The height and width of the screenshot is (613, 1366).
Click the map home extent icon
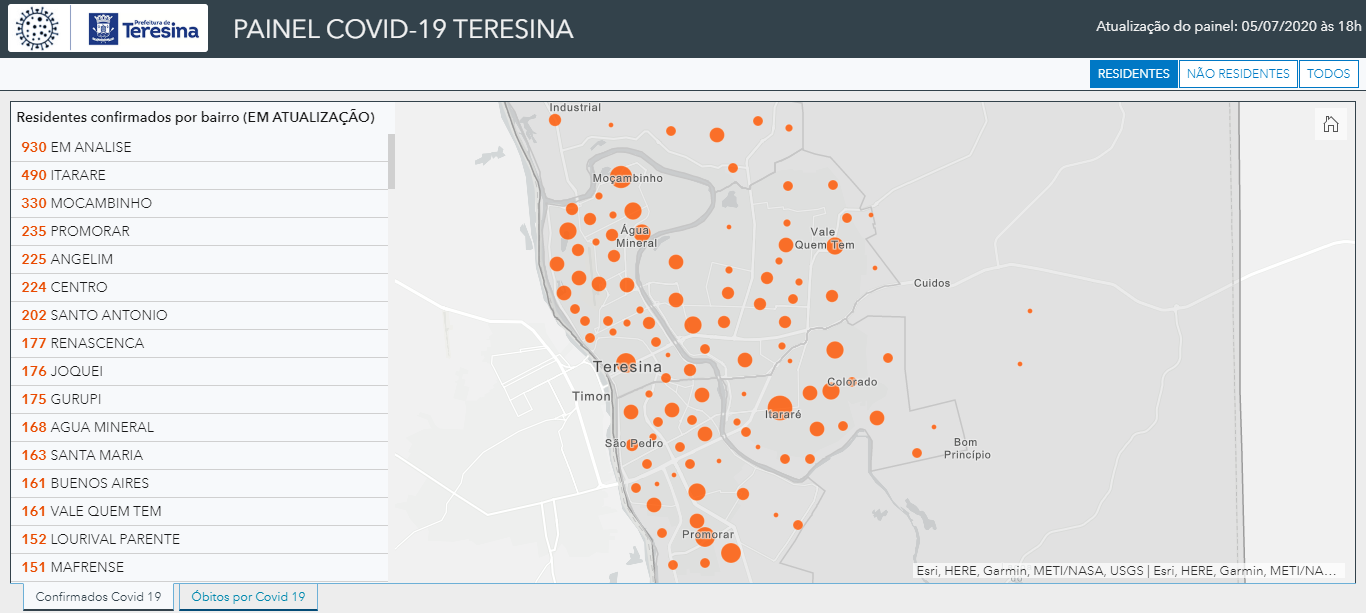click(x=1331, y=124)
